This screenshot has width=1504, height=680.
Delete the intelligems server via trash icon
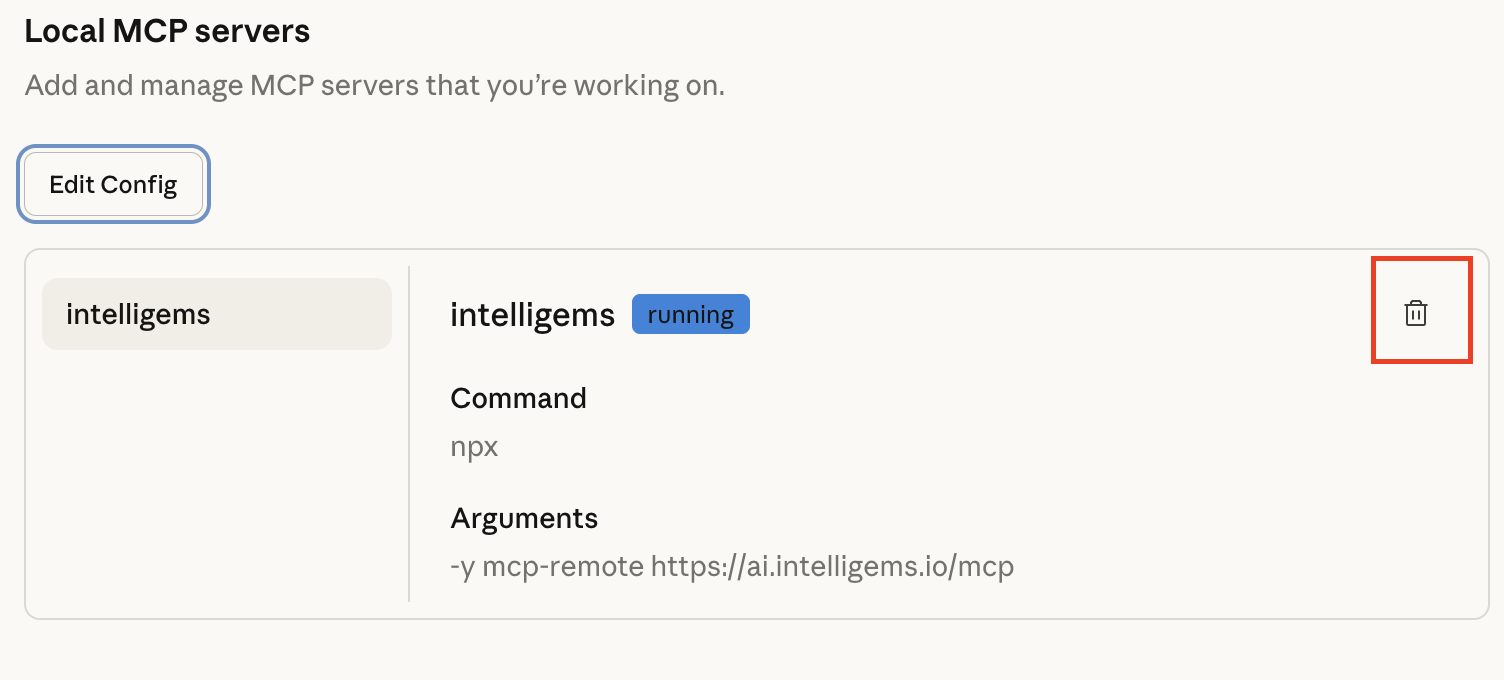(x=1416, y=313)
